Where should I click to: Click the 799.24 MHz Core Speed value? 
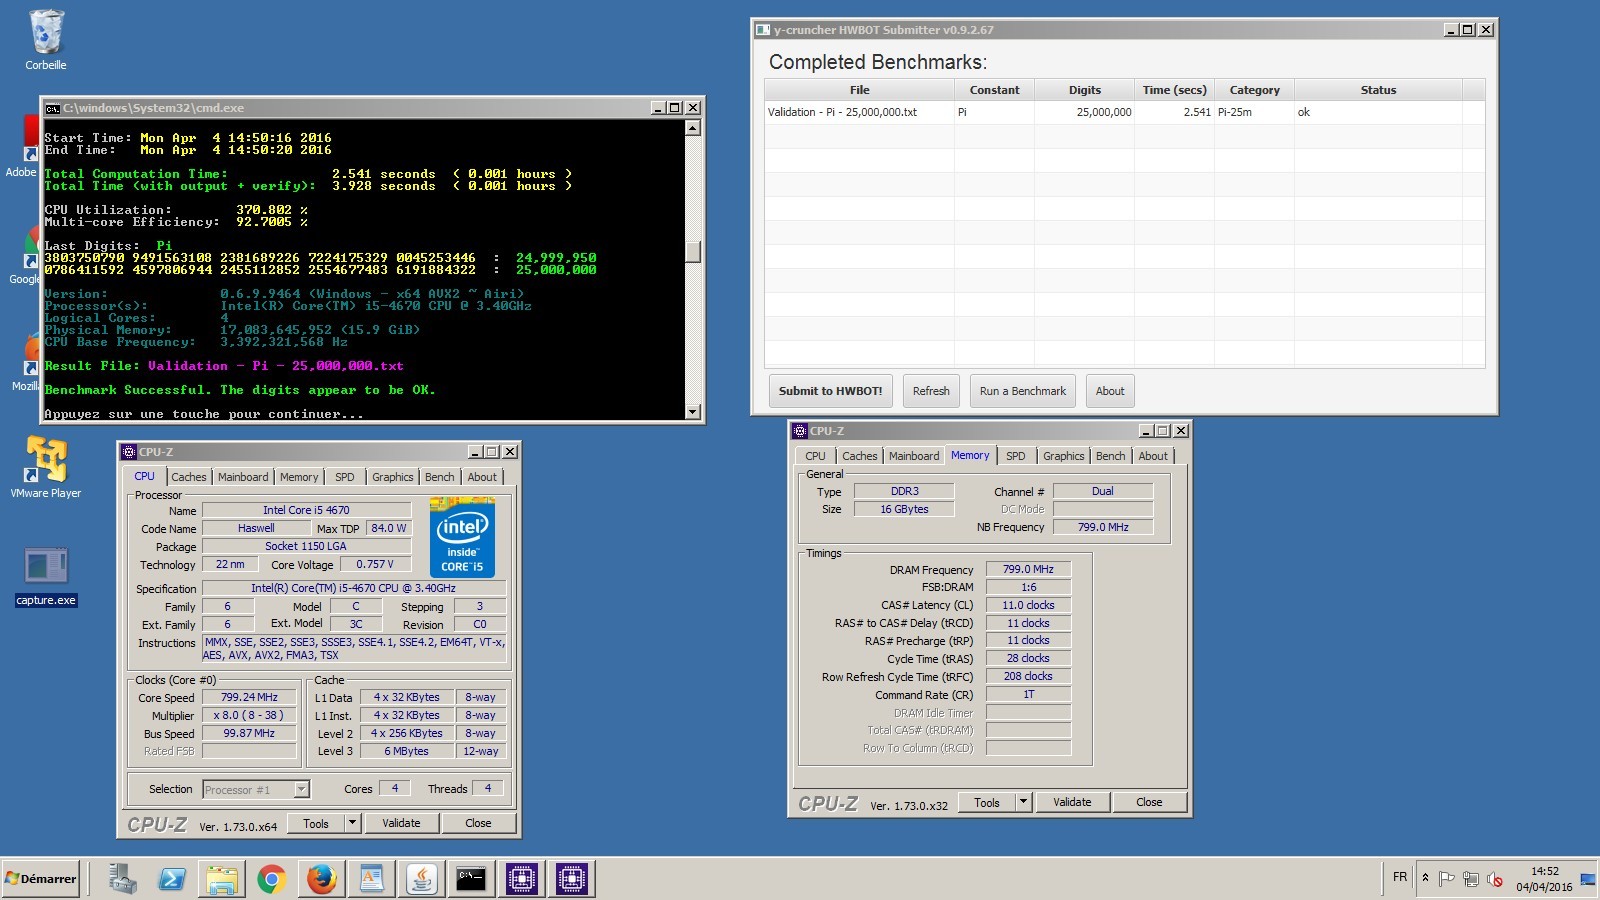[x=249, y=697]
